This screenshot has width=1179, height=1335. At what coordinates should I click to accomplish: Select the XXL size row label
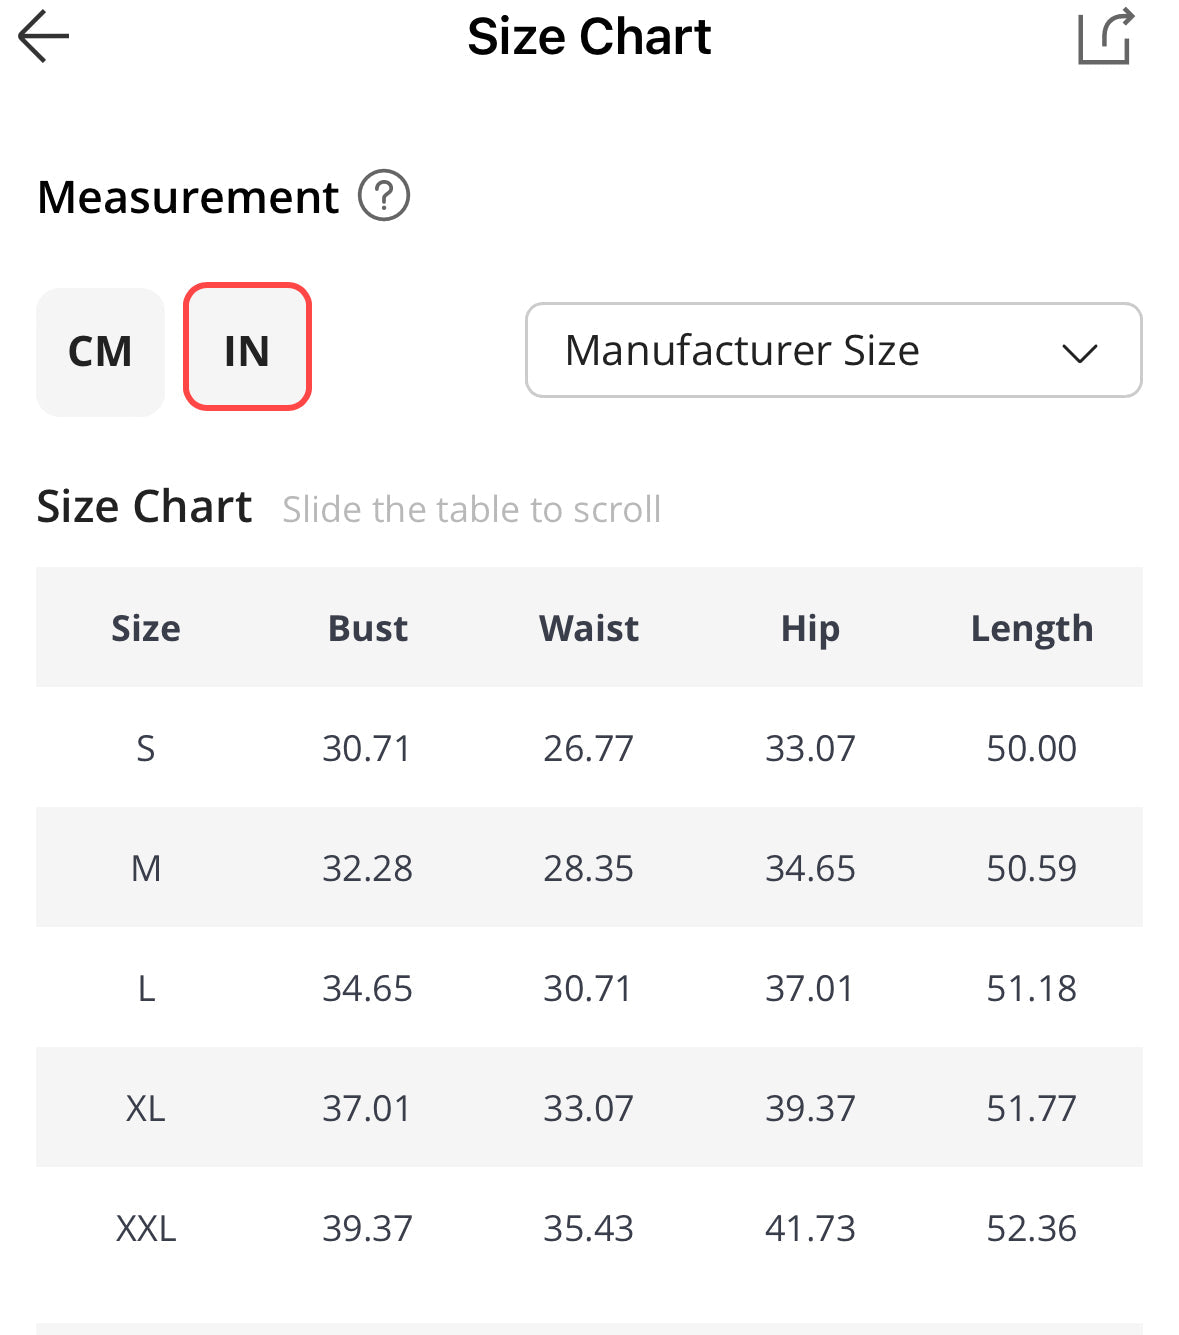tap(146, 1228)
